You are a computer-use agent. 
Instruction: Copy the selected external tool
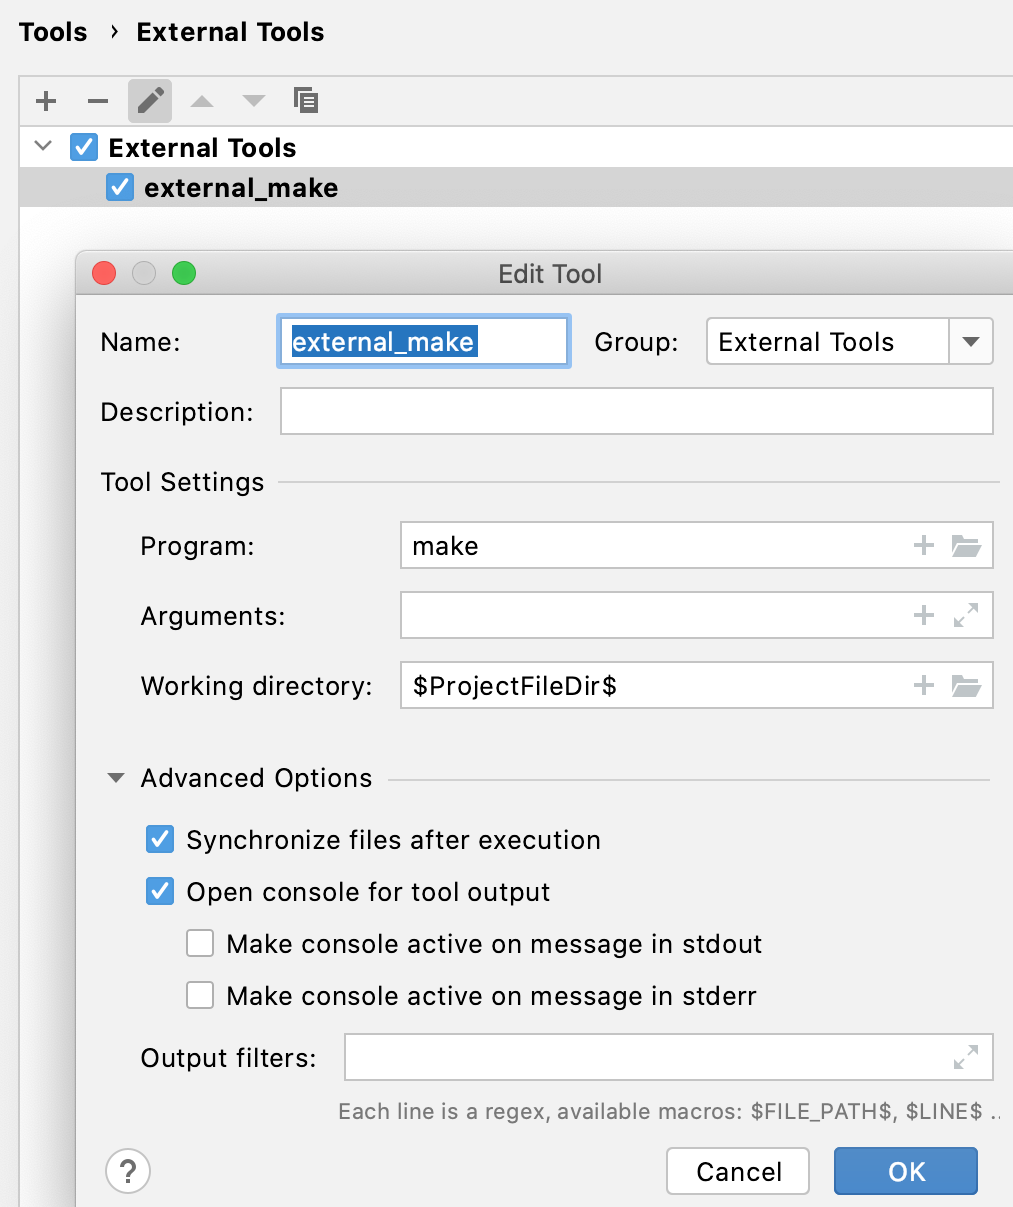306,101
